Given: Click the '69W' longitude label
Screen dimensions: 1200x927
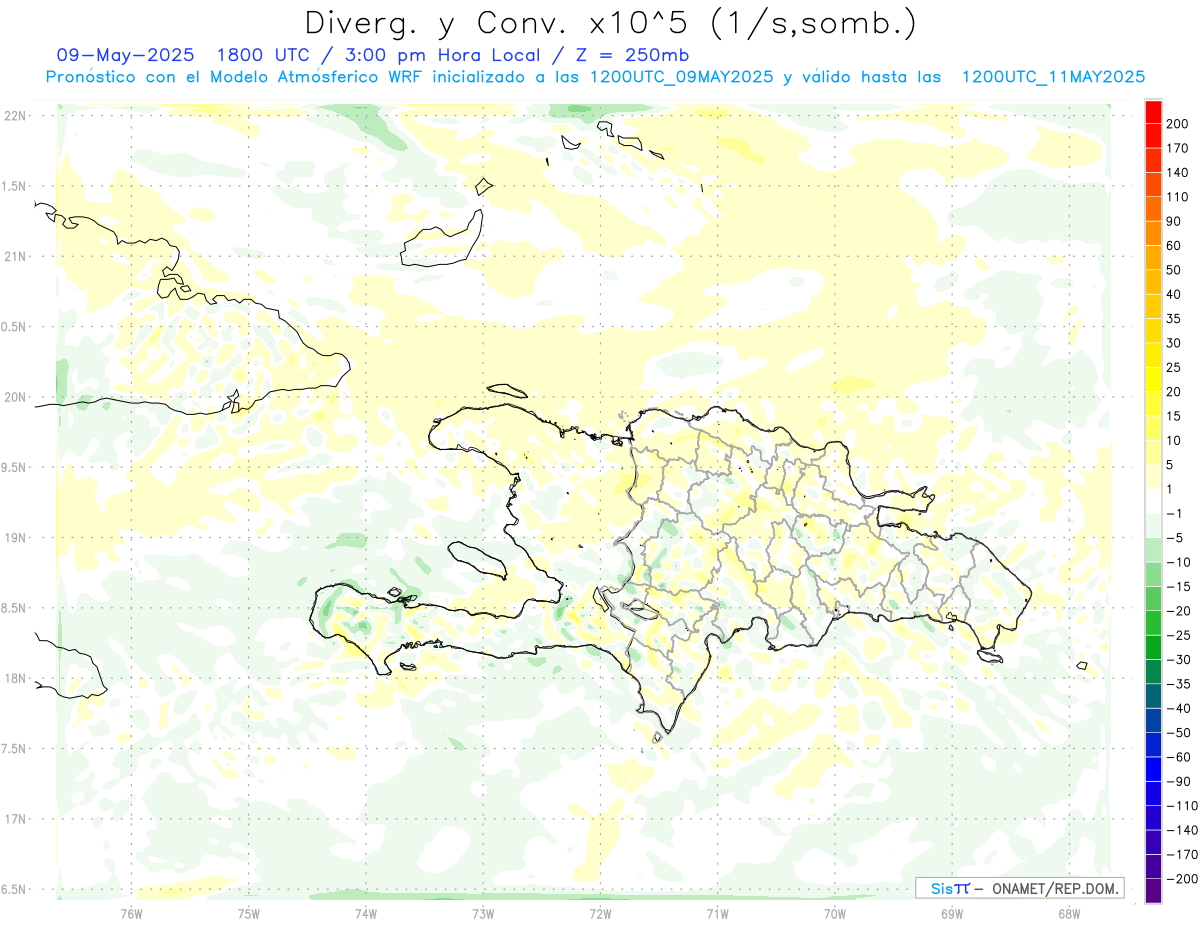Looking at the screenshot, I should [x=951, y=913].
